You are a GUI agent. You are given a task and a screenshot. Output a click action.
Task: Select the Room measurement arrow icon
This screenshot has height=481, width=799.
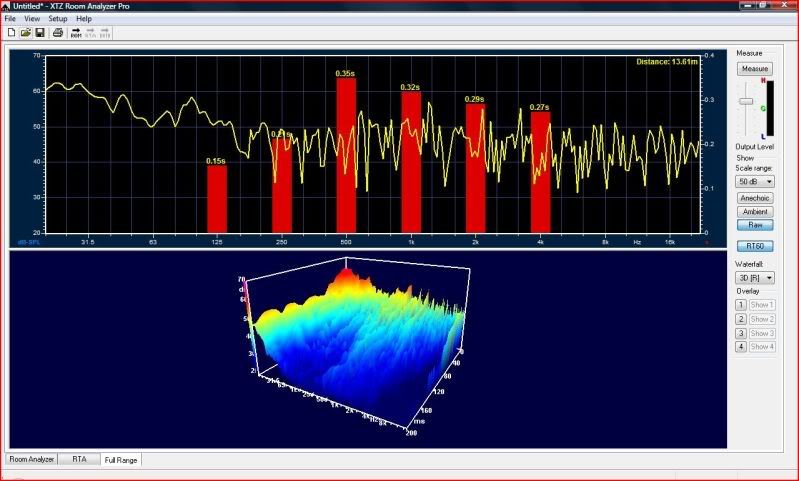[x=76, y=32]
